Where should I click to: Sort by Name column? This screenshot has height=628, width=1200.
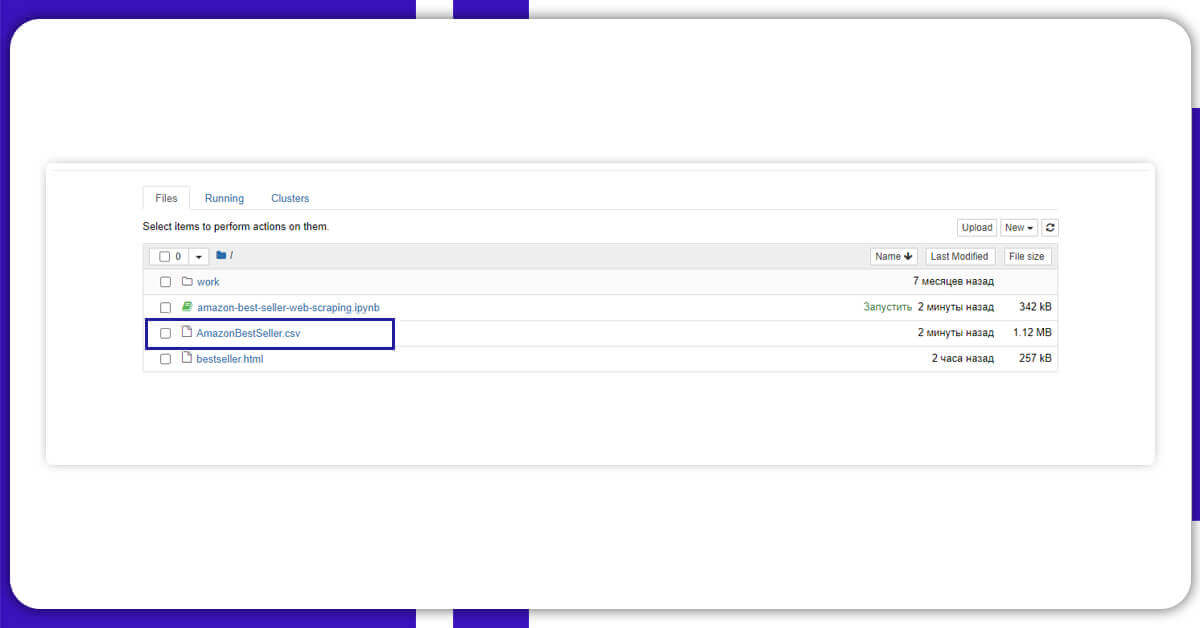(x=894, y=256)
